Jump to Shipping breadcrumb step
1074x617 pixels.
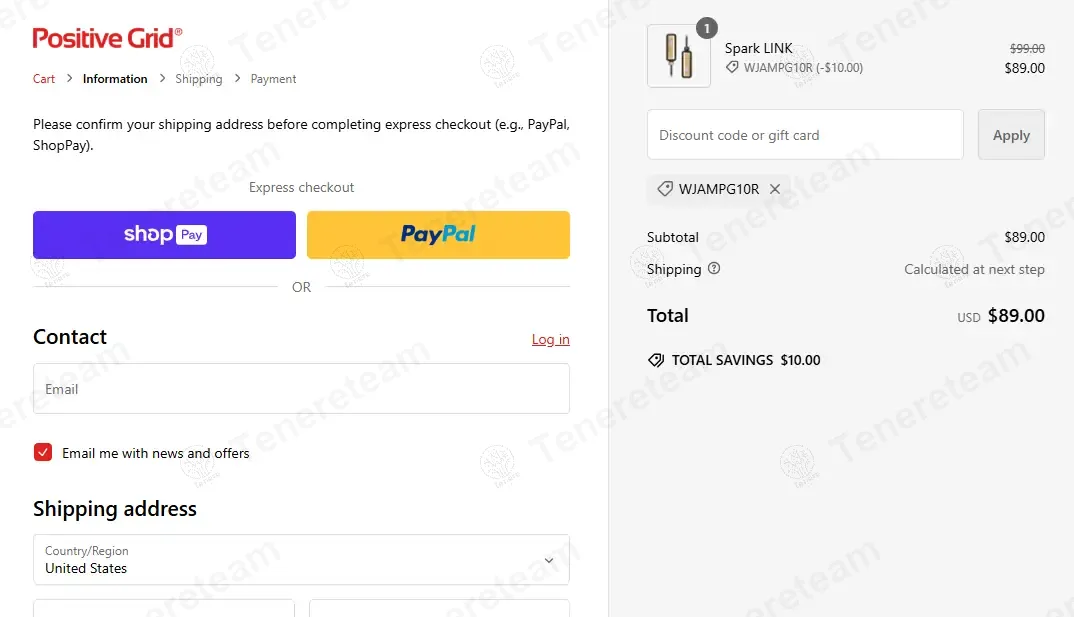(x=198, y=79)
